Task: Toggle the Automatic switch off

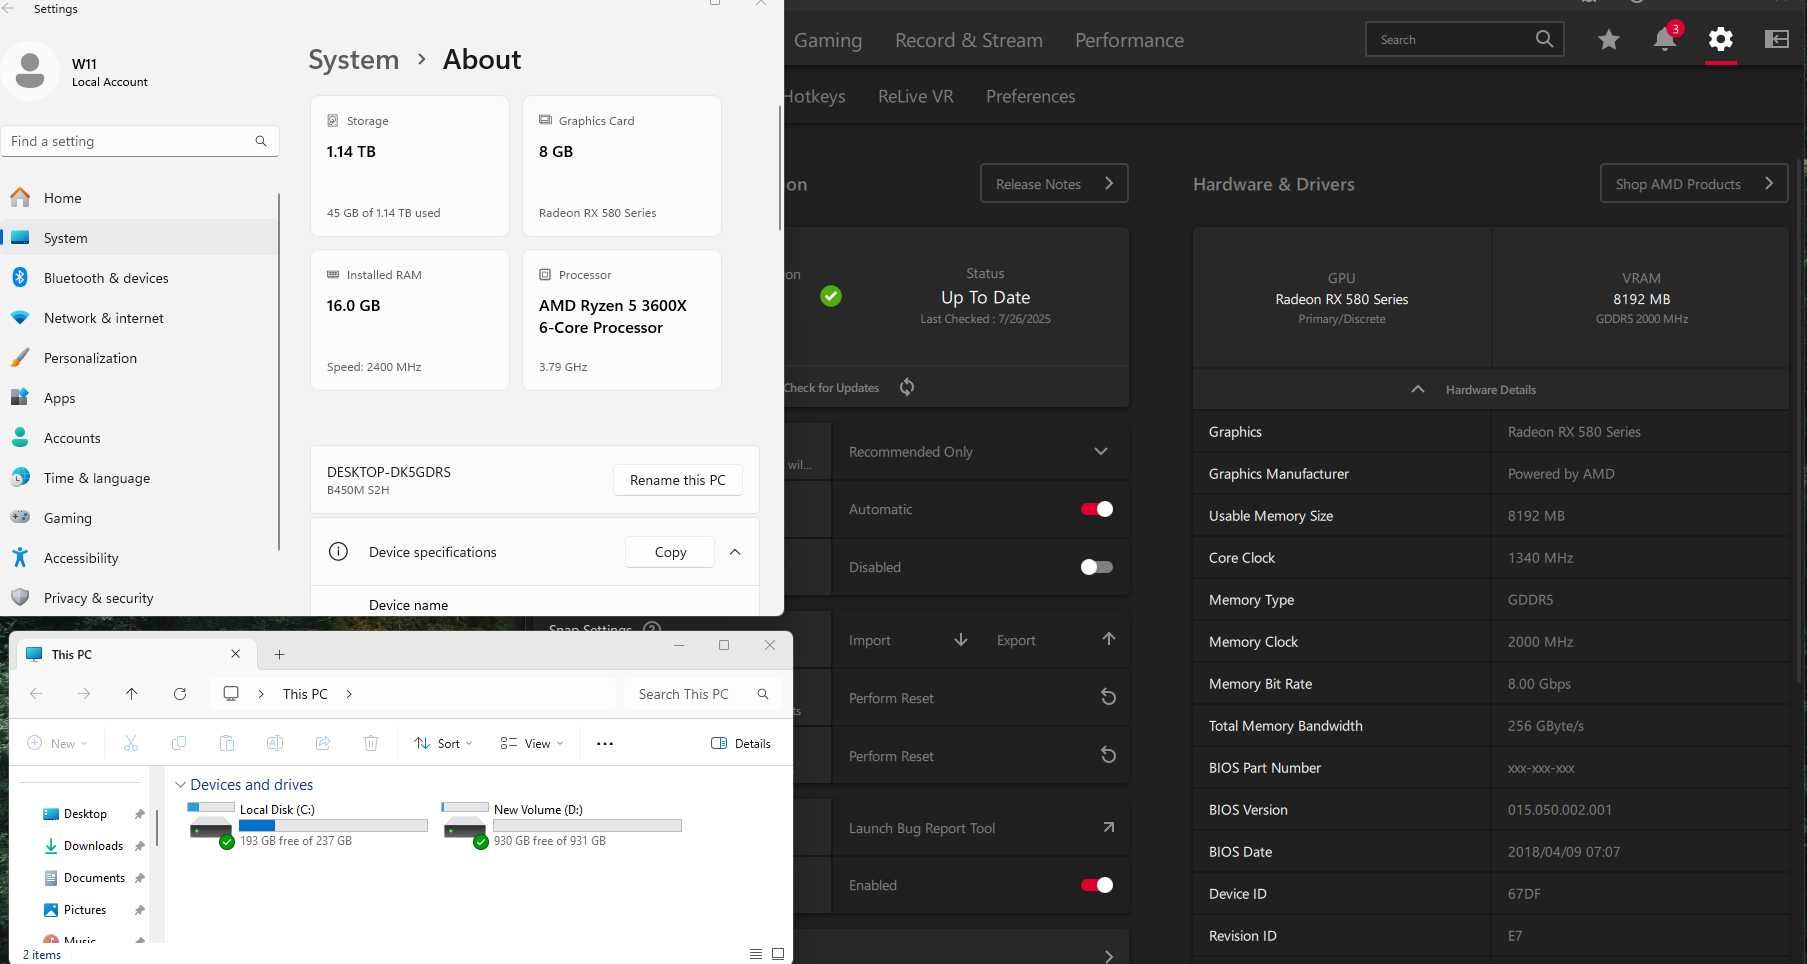Action: [x=1097, y=509]
